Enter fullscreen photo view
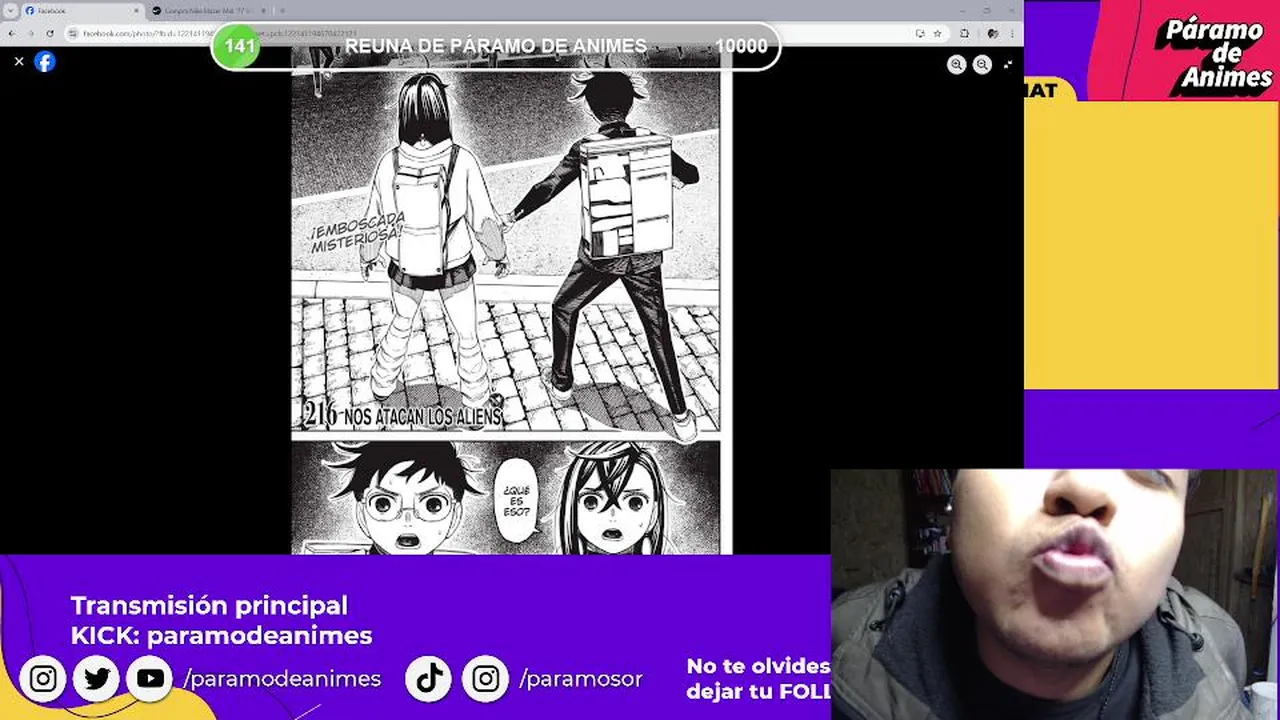The image size is (1280, 720). point(1007,64)
